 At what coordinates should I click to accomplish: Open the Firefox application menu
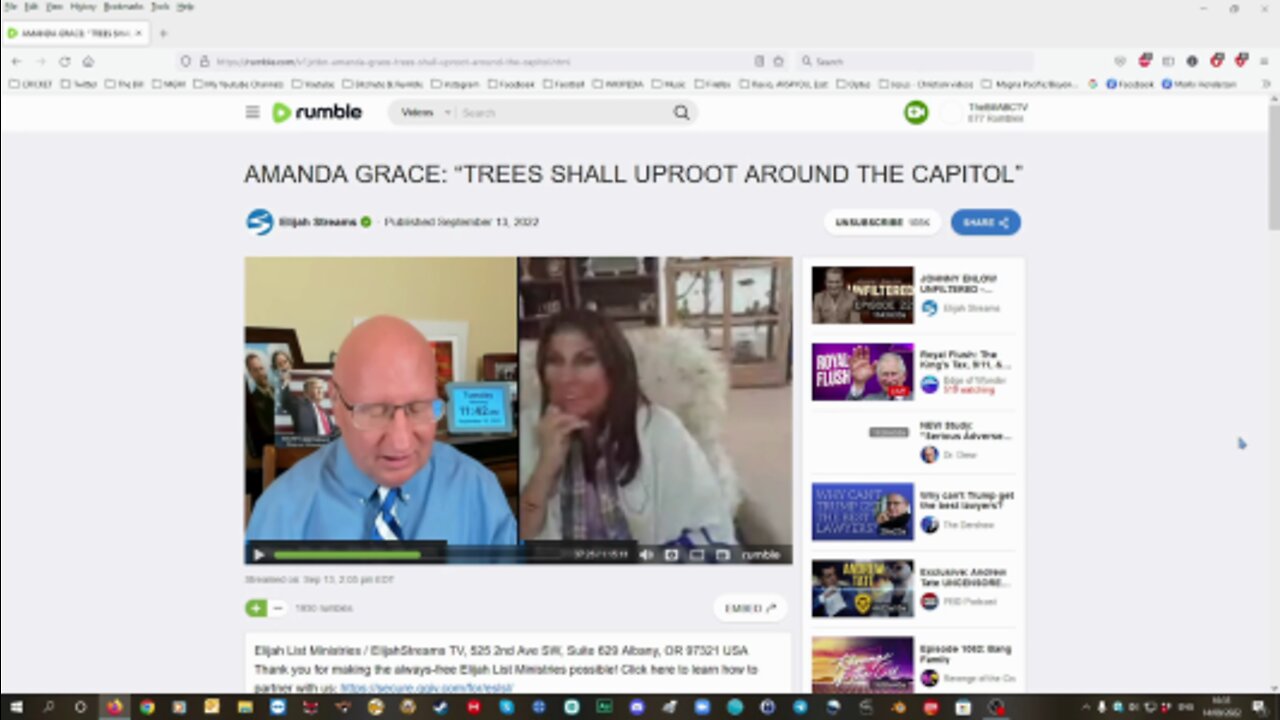tap(1265, 61)
